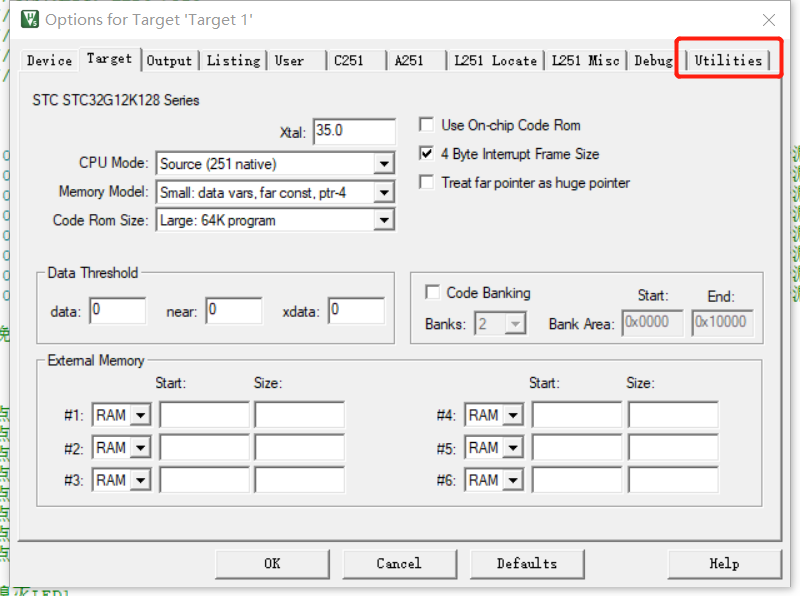Click External Memory #2 Size field
800x596 pixels.
coord(300,447)
